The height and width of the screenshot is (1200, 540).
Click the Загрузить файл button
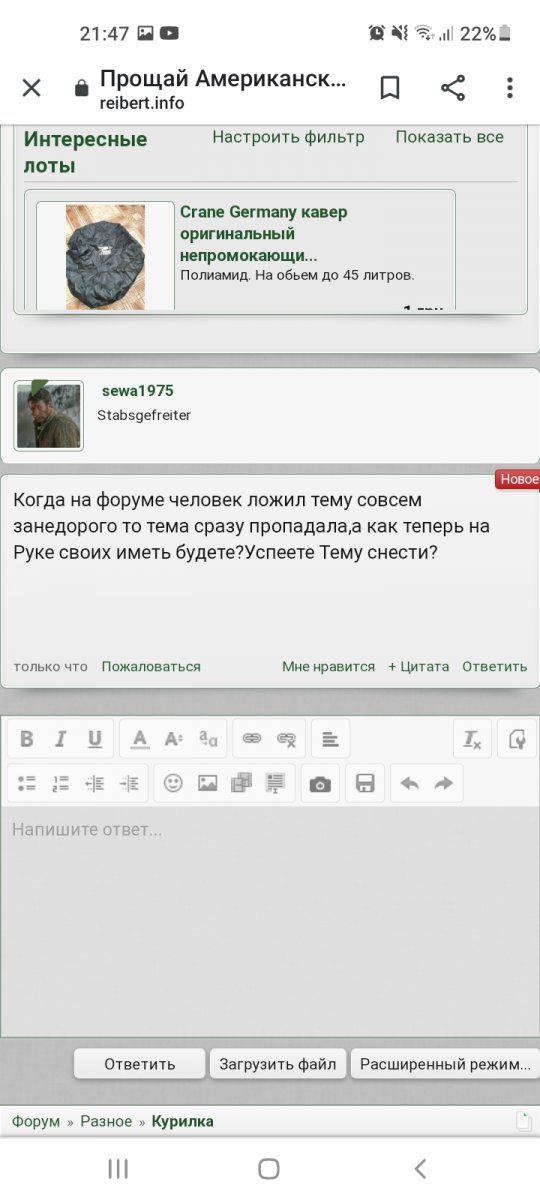pyautogui.click(x=278, y=1064)
